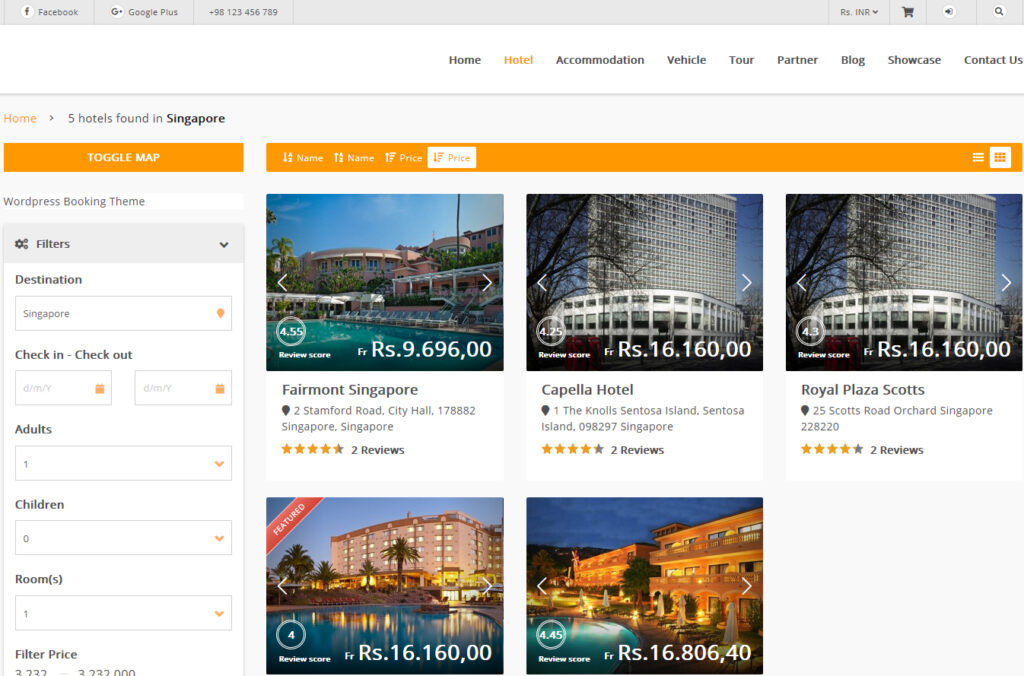This screenshot has height=676, width=1024.
Task: Click the Wordpress Booking Theme text
Action: point(74,201)
